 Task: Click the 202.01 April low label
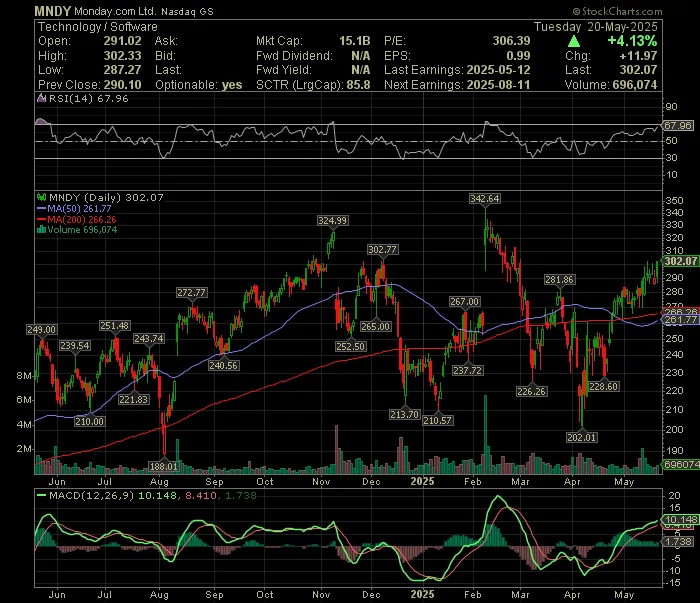click(x=581, y=437)
